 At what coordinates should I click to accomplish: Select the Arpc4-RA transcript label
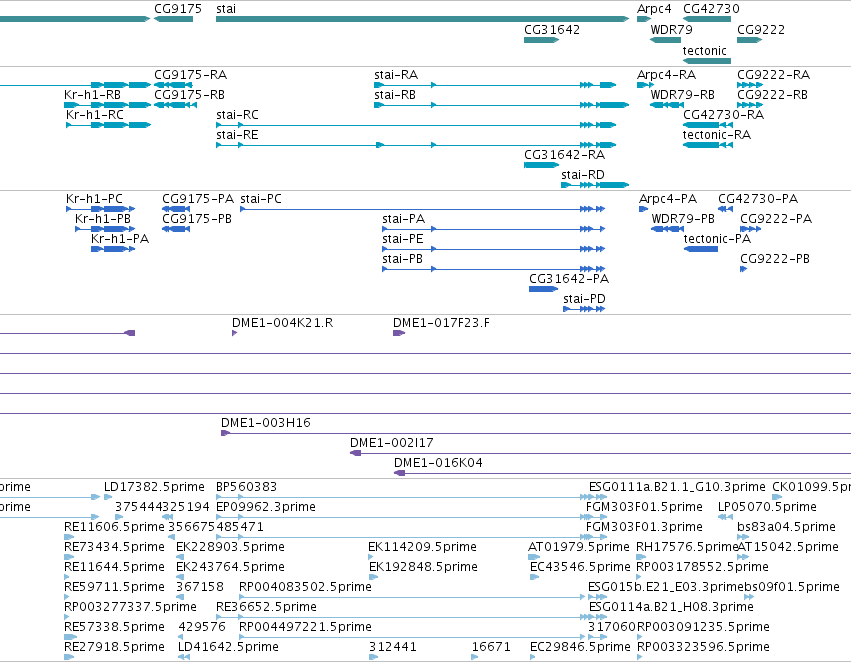click(x=666, y=75)
